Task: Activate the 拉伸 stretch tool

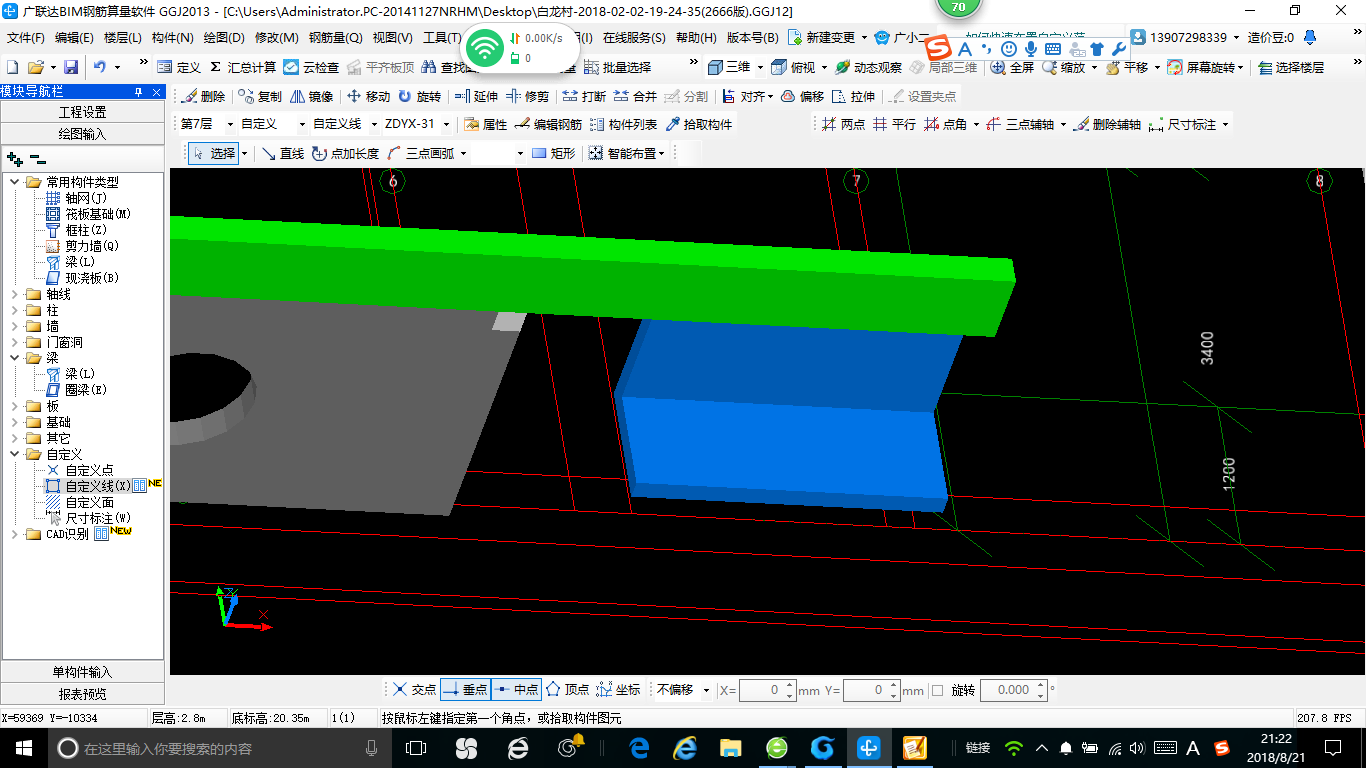Action: (854, 96)
